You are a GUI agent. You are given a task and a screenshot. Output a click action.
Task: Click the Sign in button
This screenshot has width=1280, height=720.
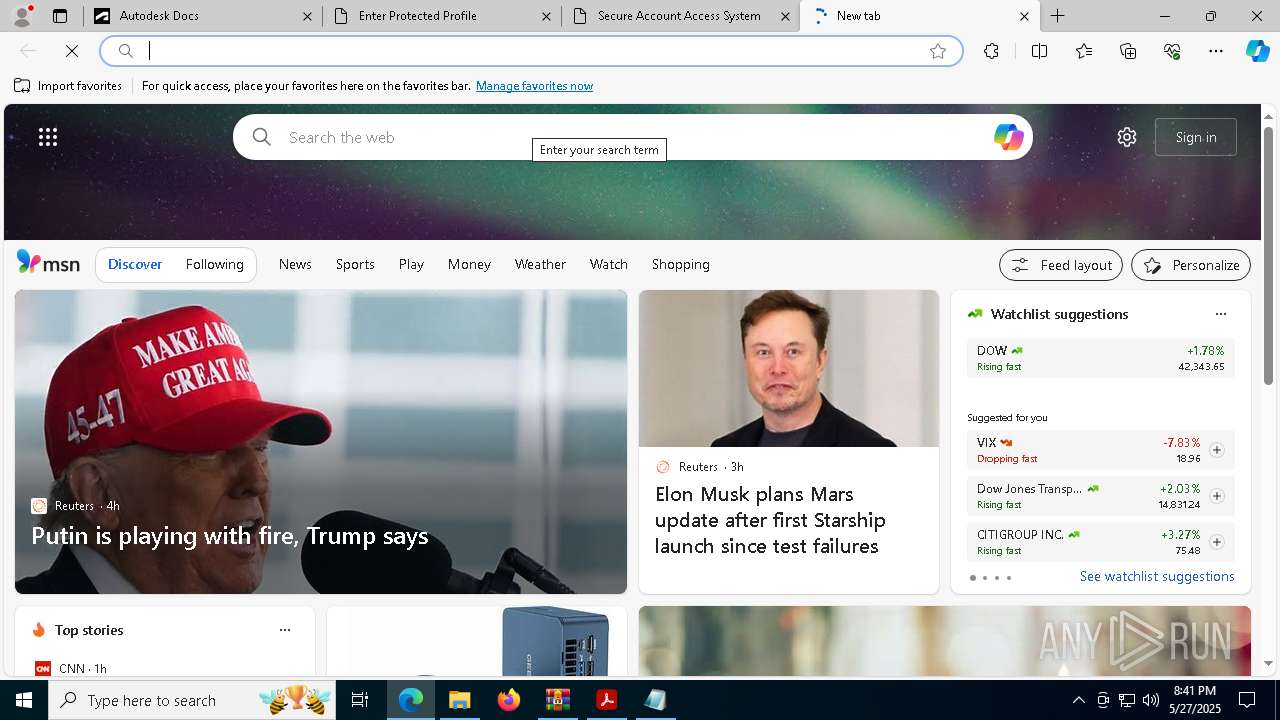click(x=1196, y=137)
